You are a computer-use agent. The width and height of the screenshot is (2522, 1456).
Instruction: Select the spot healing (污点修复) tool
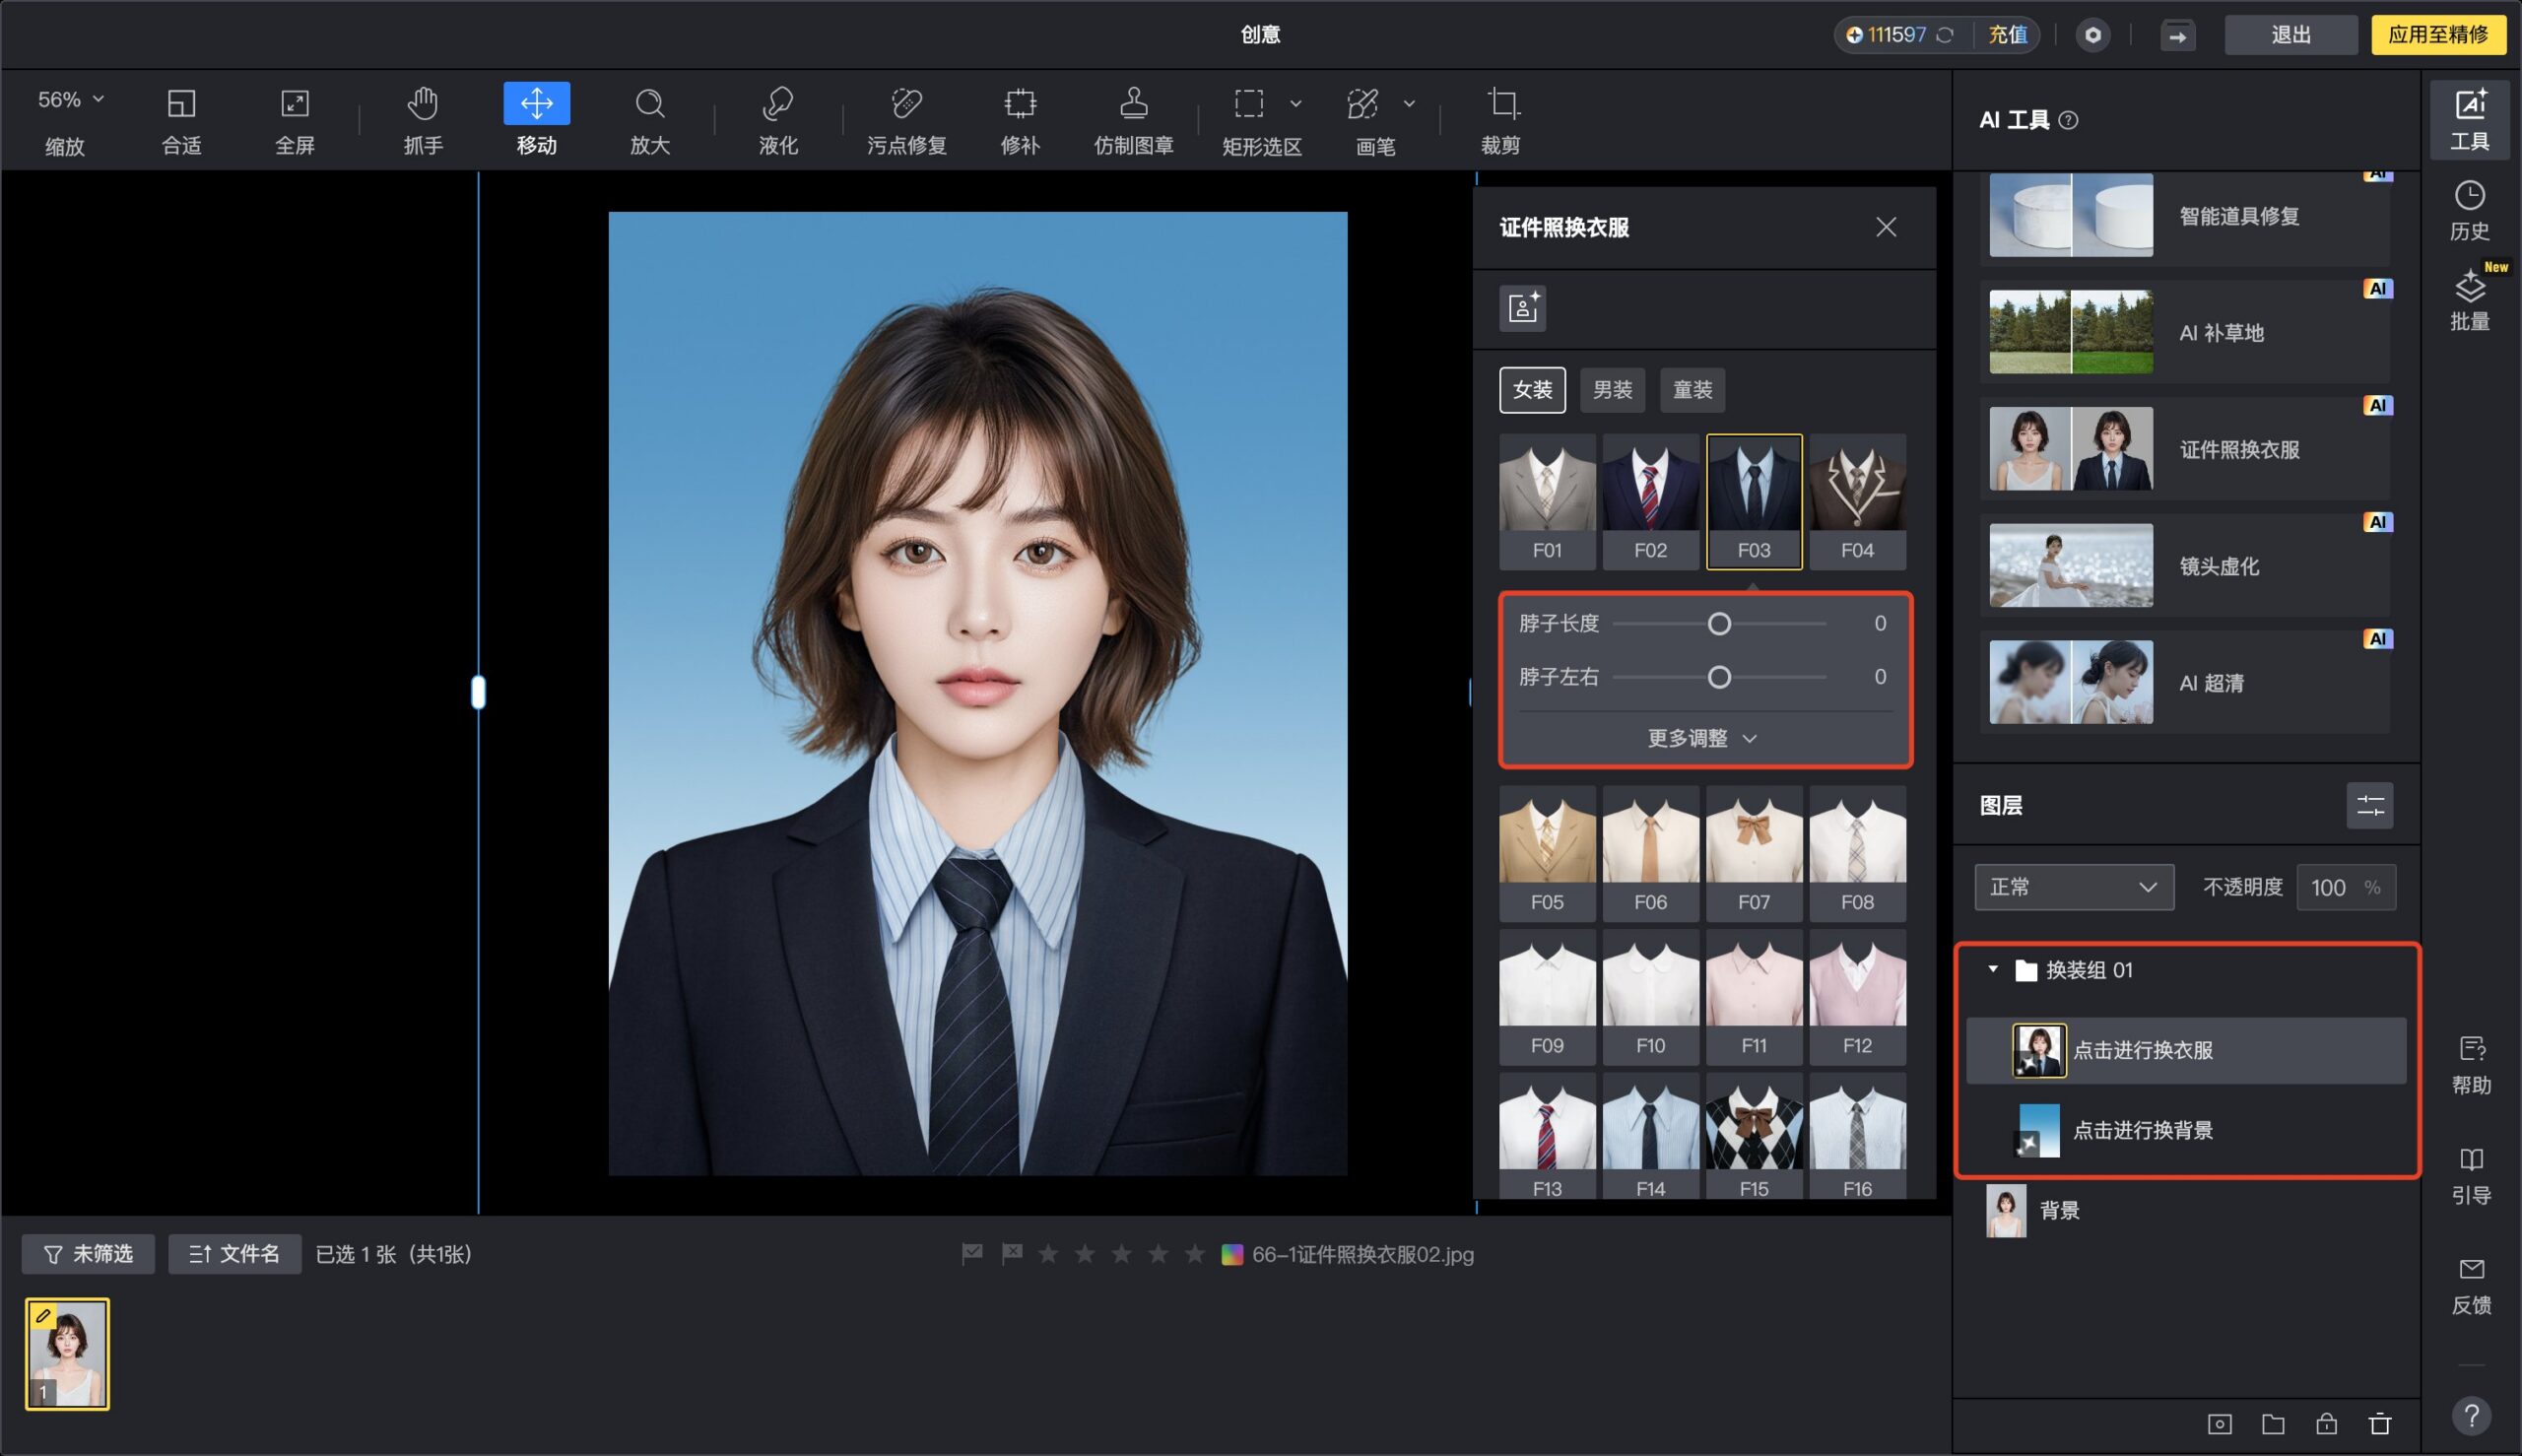coord(906,119)
